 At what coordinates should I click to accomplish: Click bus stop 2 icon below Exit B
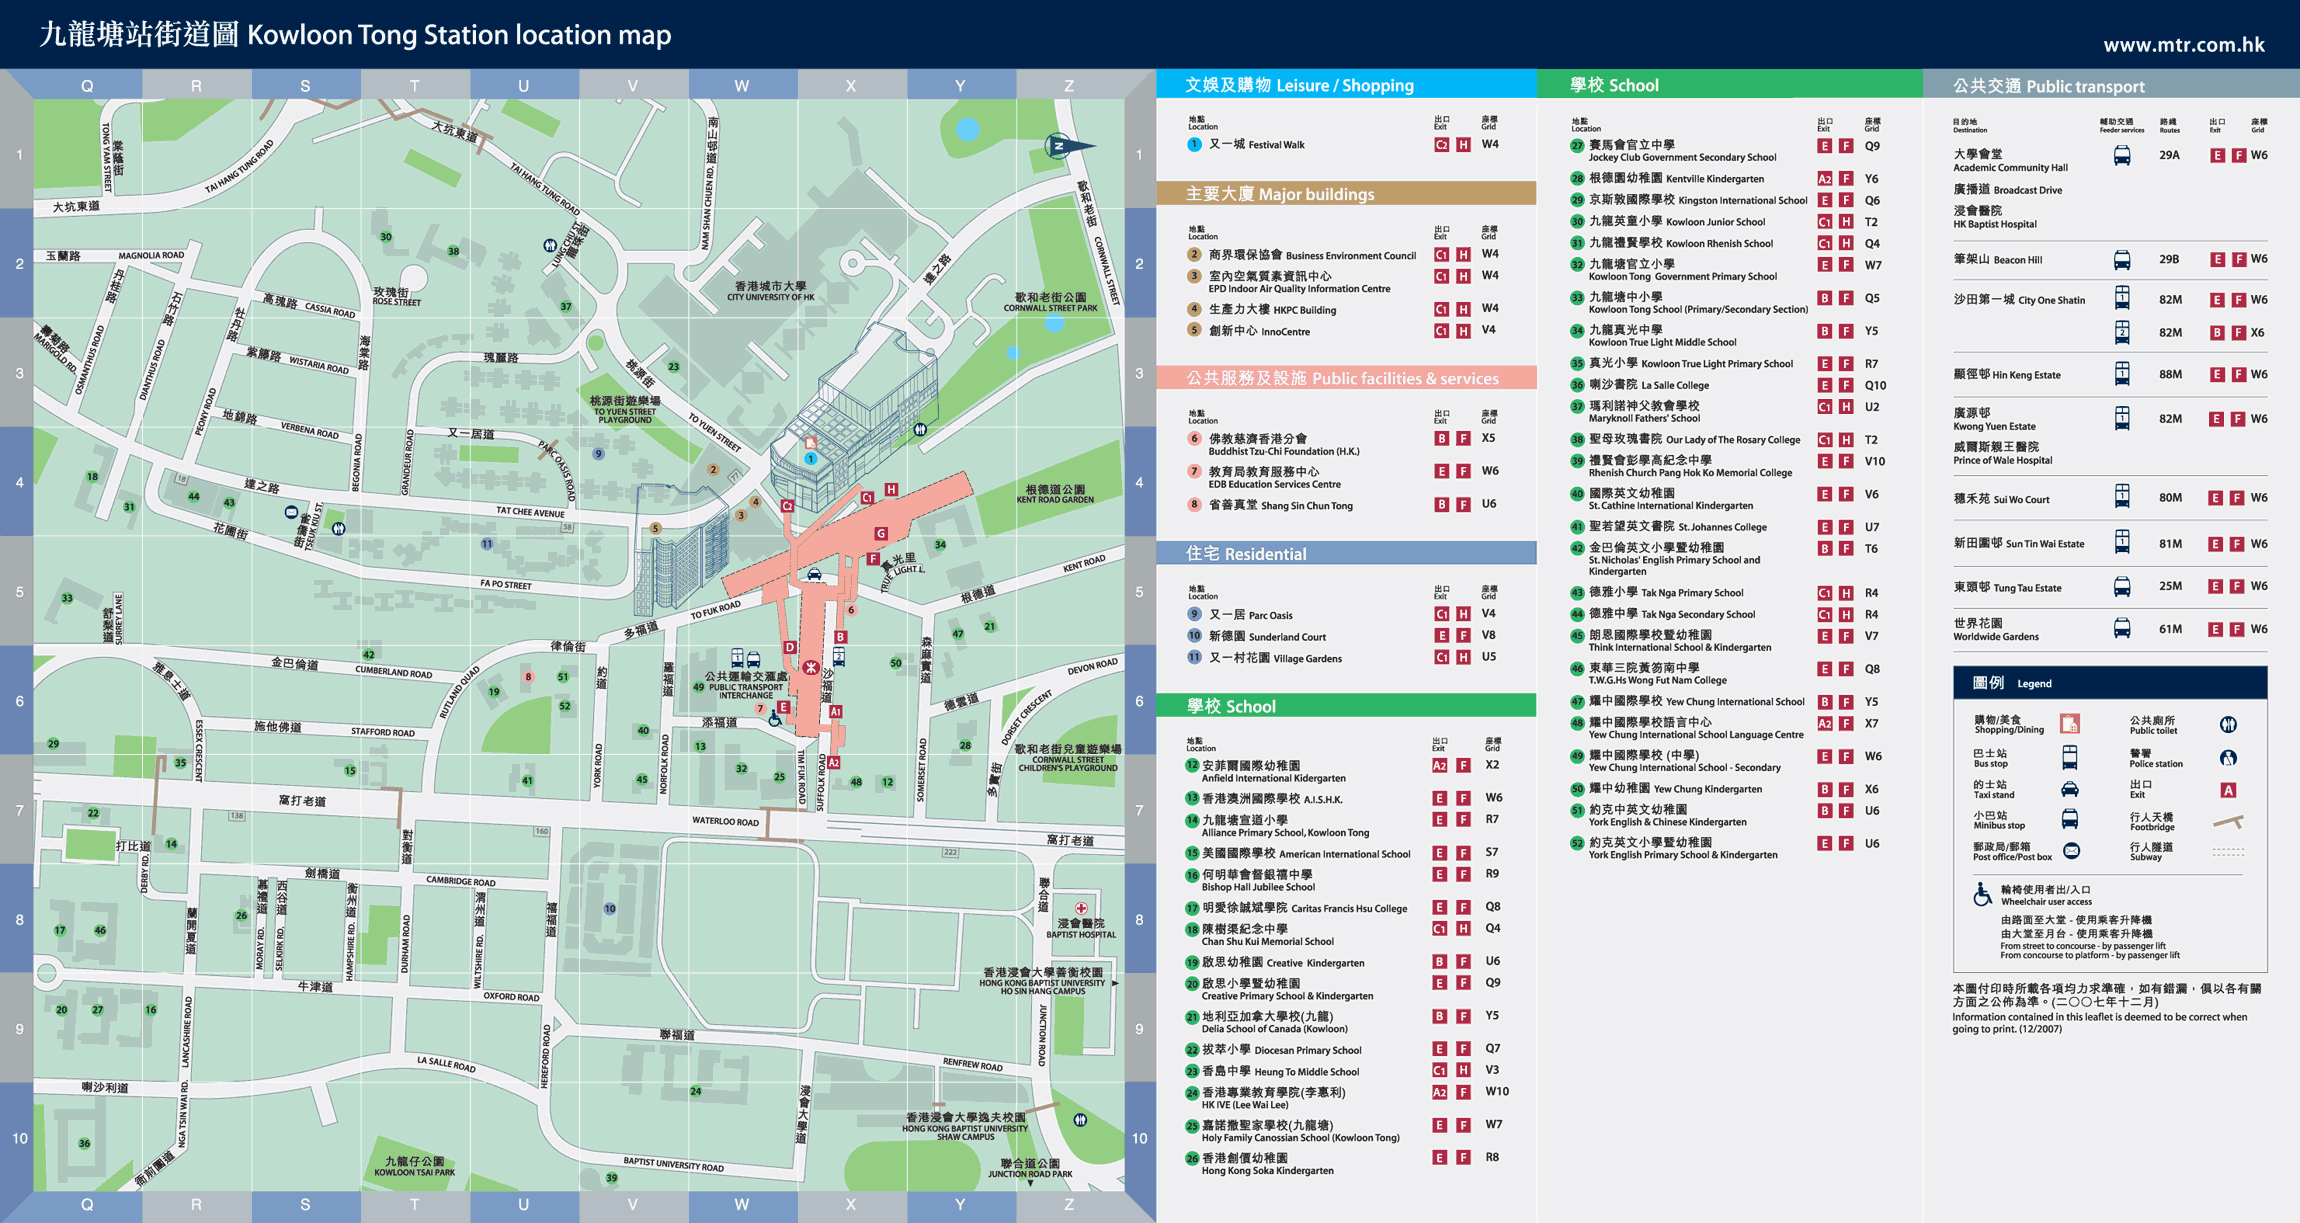click(x=839, y=657)
